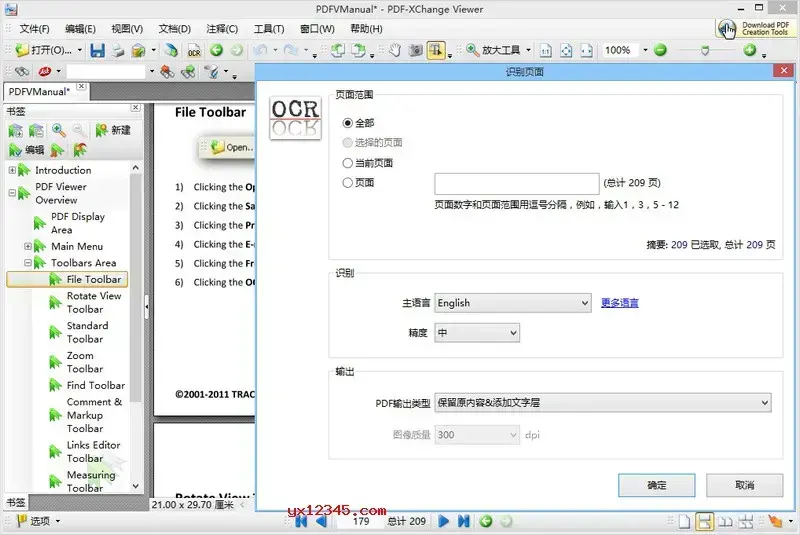800x535 pixels.
Task: Open the 放大工具 dropdown arrow
Action: 528,50
